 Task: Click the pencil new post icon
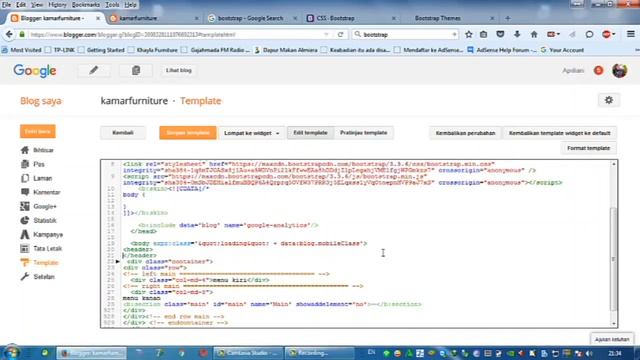tap(94, 70)
